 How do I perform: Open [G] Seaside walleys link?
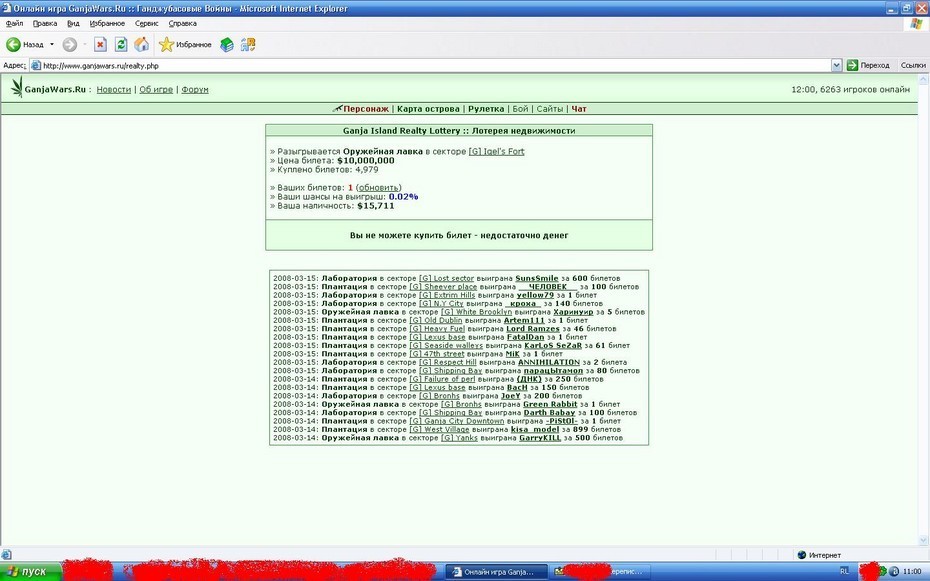click(x=446, y=345)
